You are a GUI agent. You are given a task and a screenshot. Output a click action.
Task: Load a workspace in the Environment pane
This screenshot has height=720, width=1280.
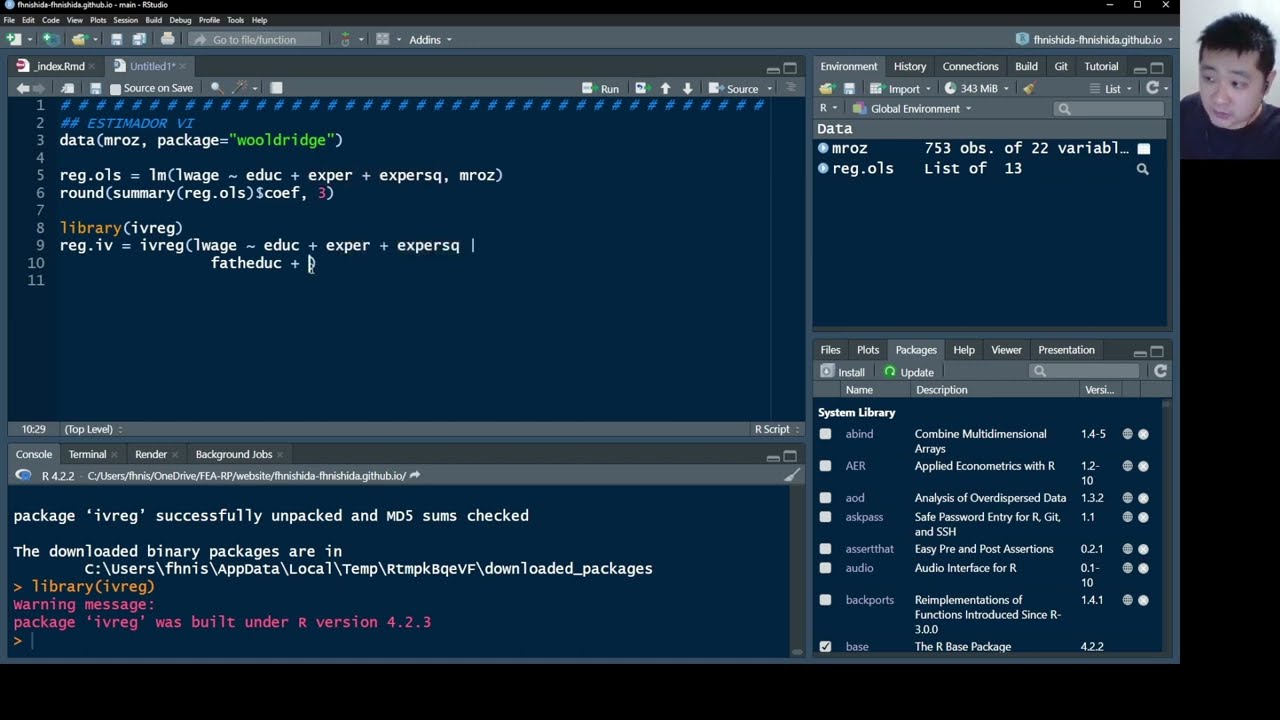[x=827, y=88]
